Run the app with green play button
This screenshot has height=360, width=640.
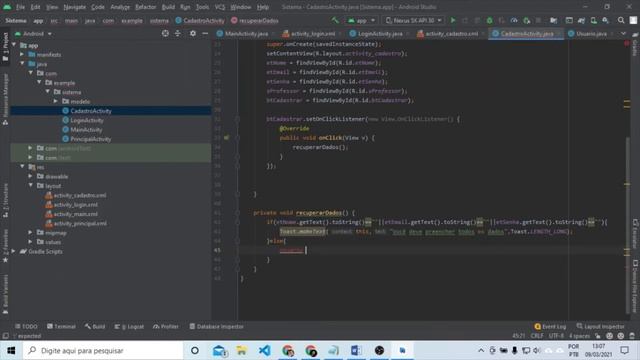453,20
